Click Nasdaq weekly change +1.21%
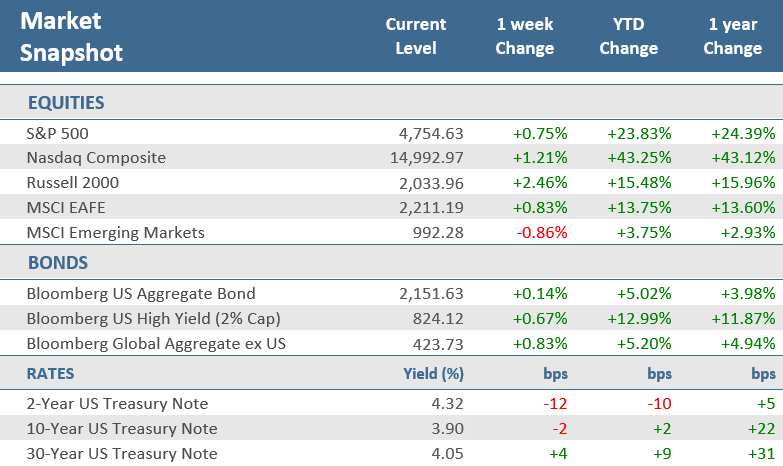The width and height of the screenshot is (783, 466). (540, 158)
